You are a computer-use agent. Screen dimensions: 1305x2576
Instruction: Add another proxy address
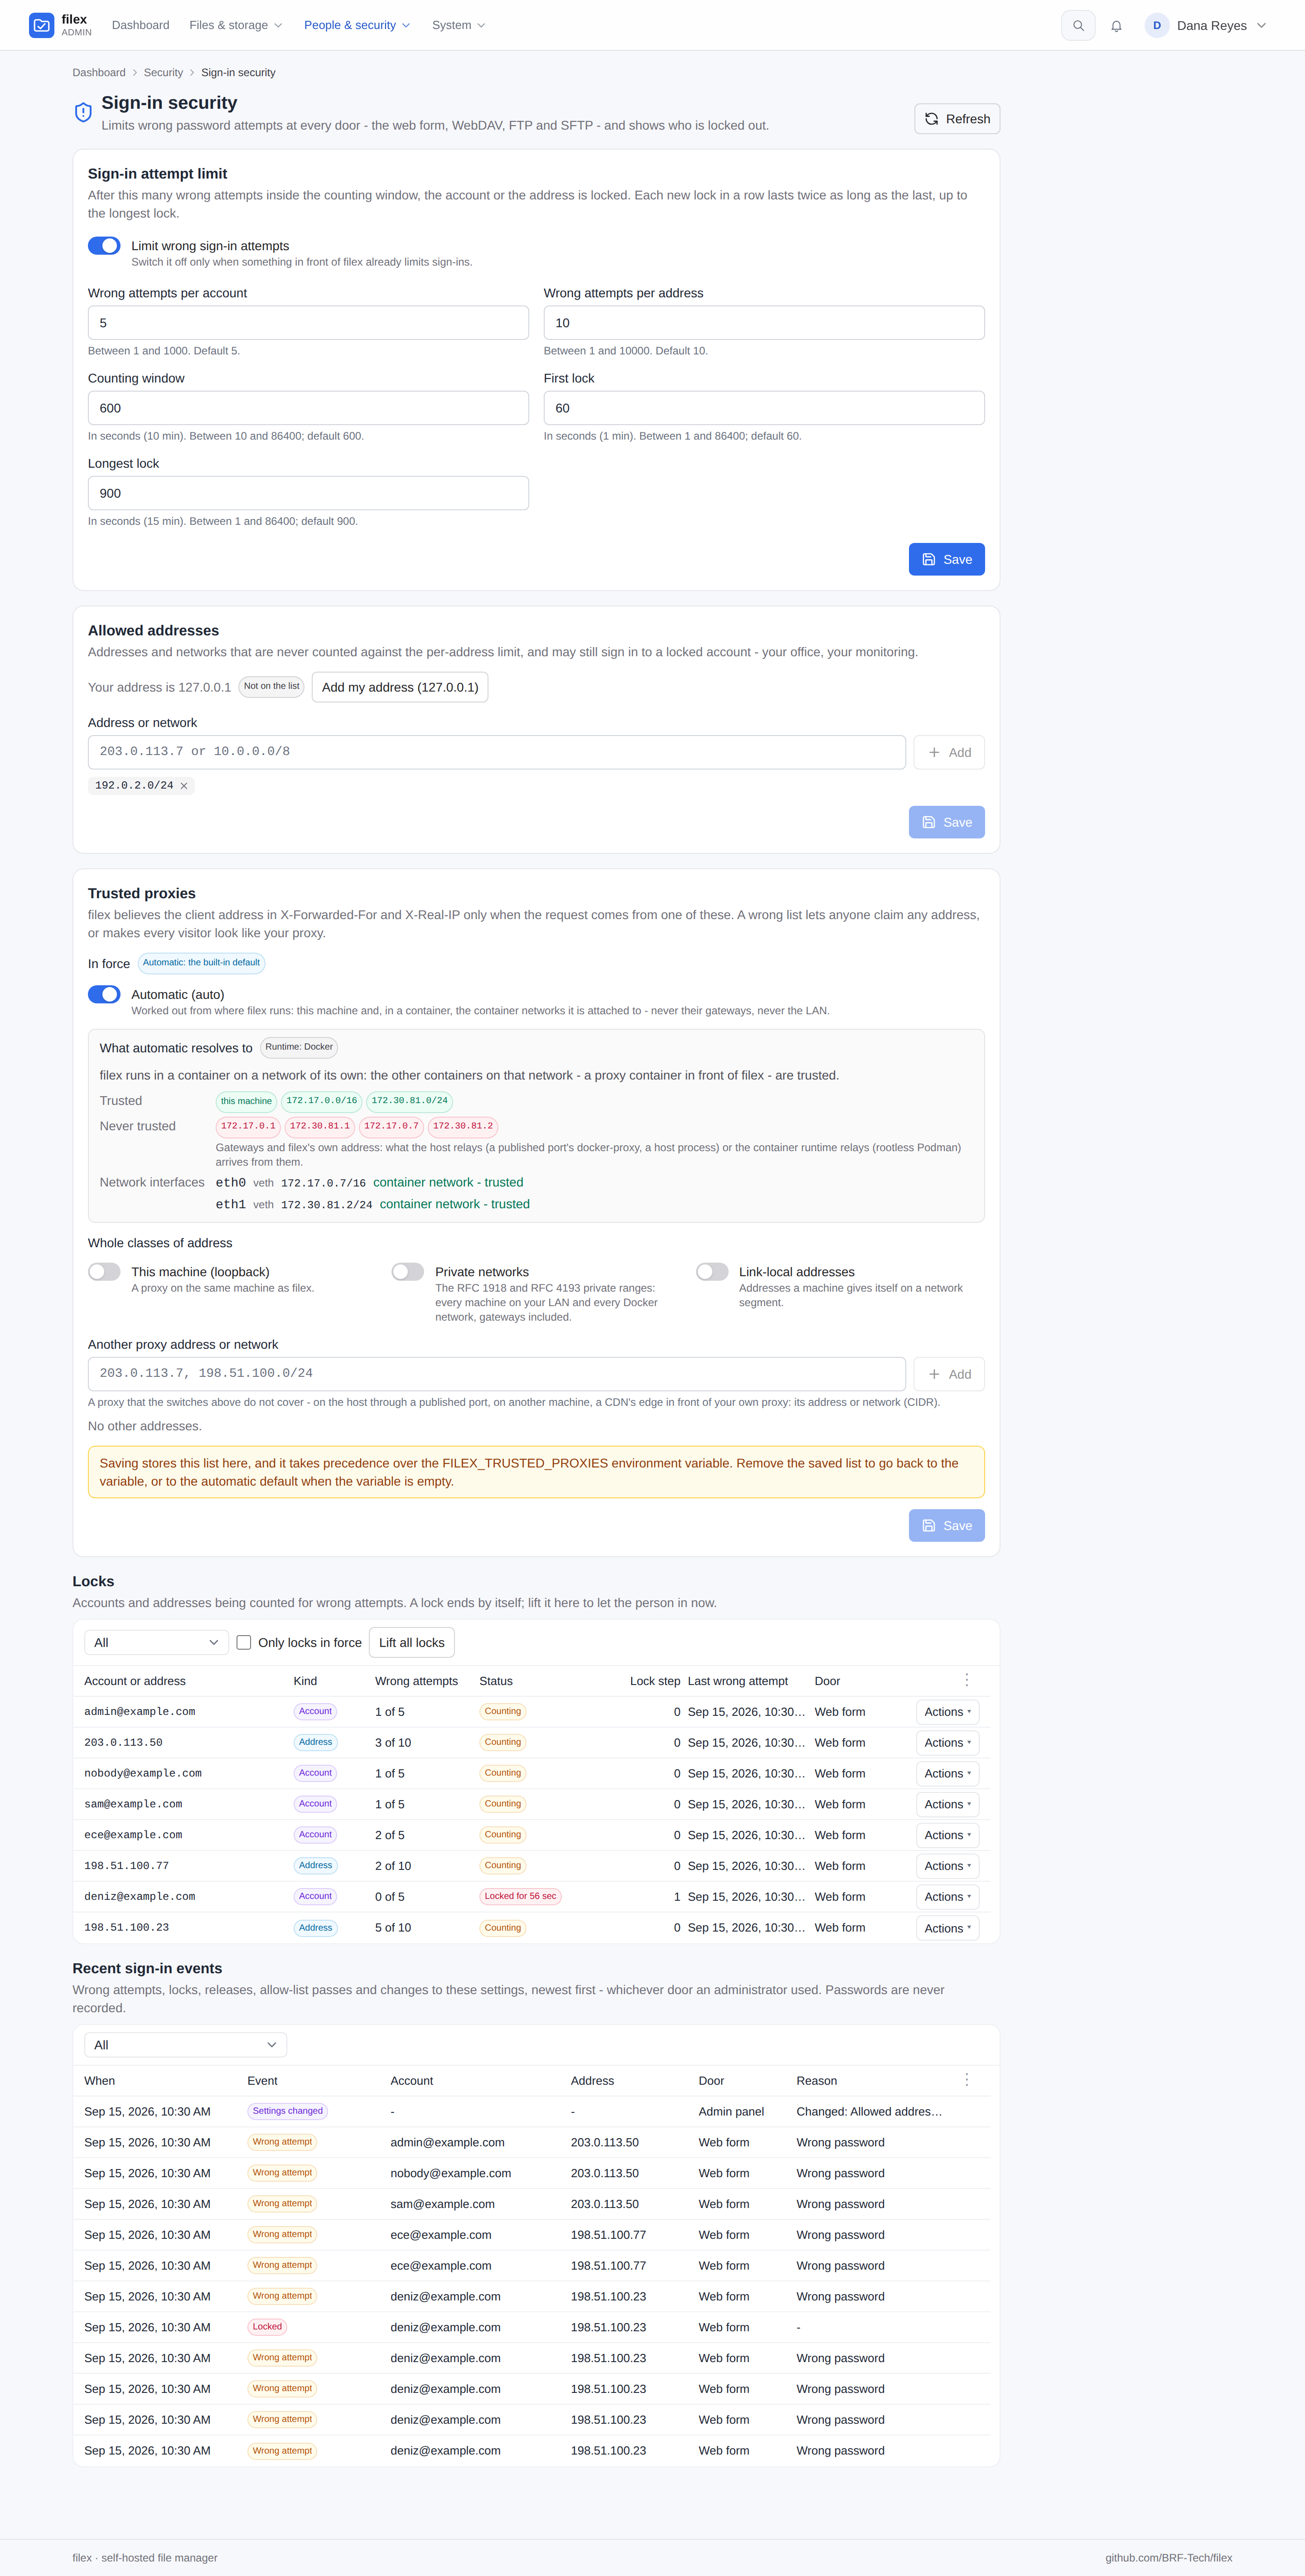(948, 1374)
